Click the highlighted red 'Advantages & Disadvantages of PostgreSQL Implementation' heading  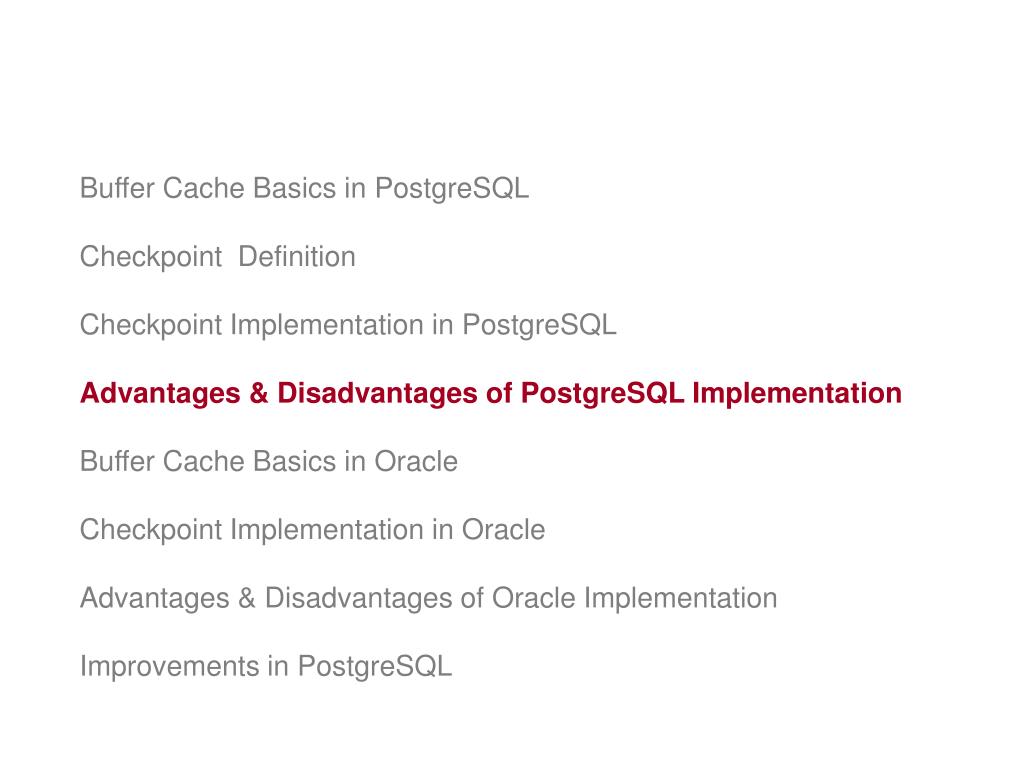pos(491,393)
